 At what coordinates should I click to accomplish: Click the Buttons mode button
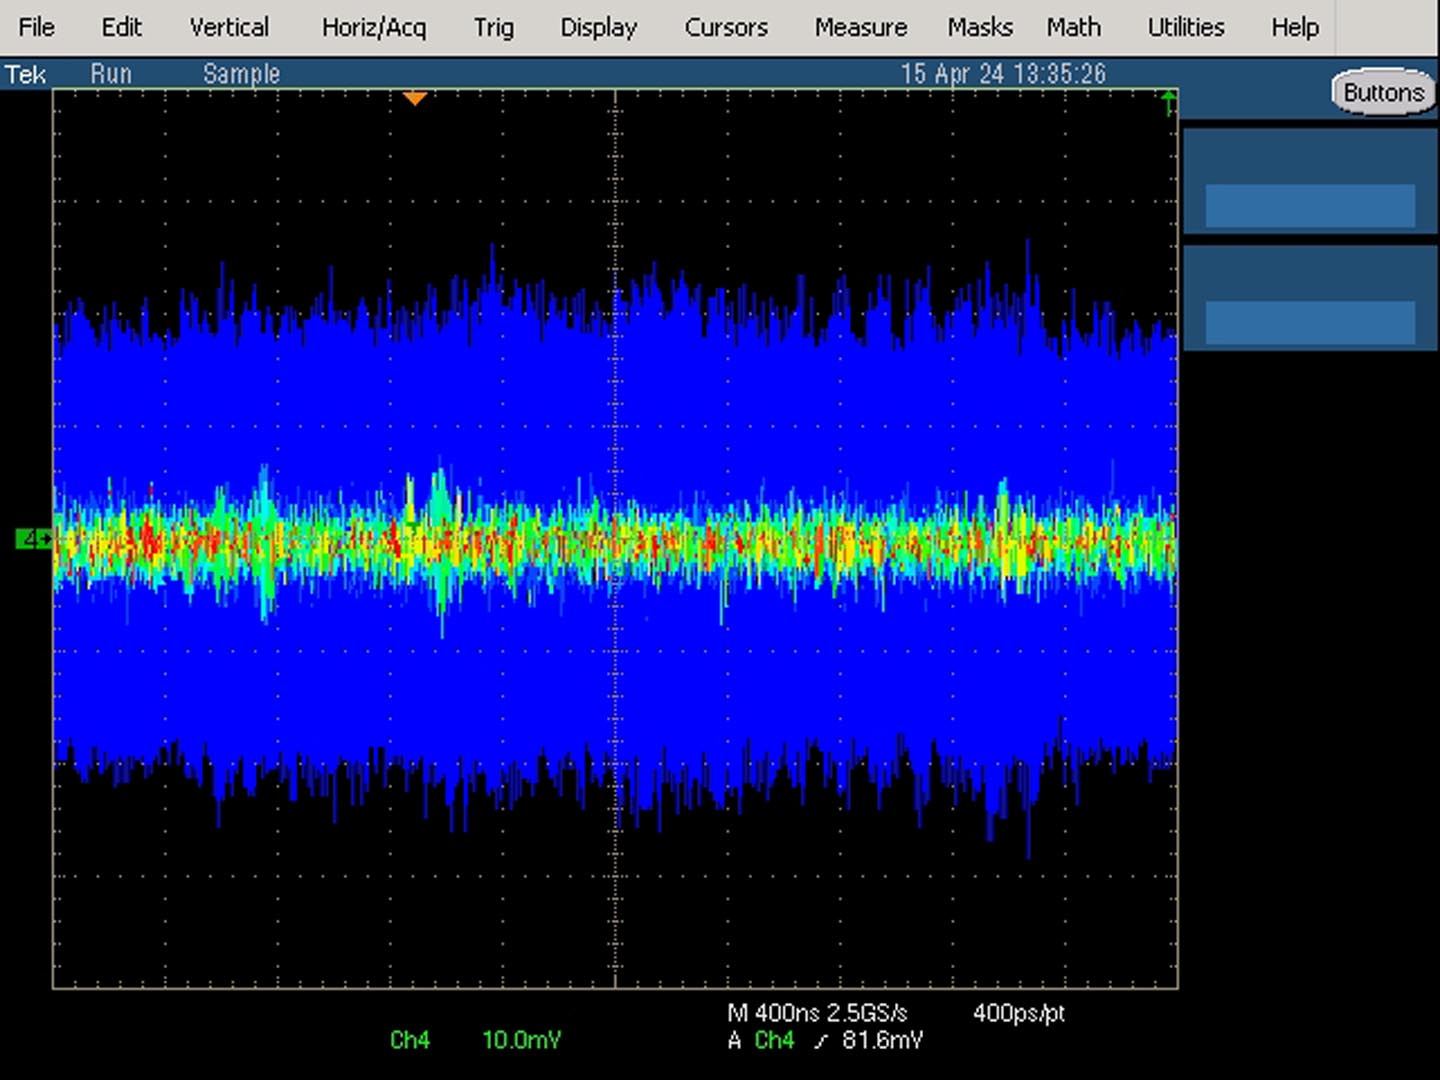(x=1383, y=93)
